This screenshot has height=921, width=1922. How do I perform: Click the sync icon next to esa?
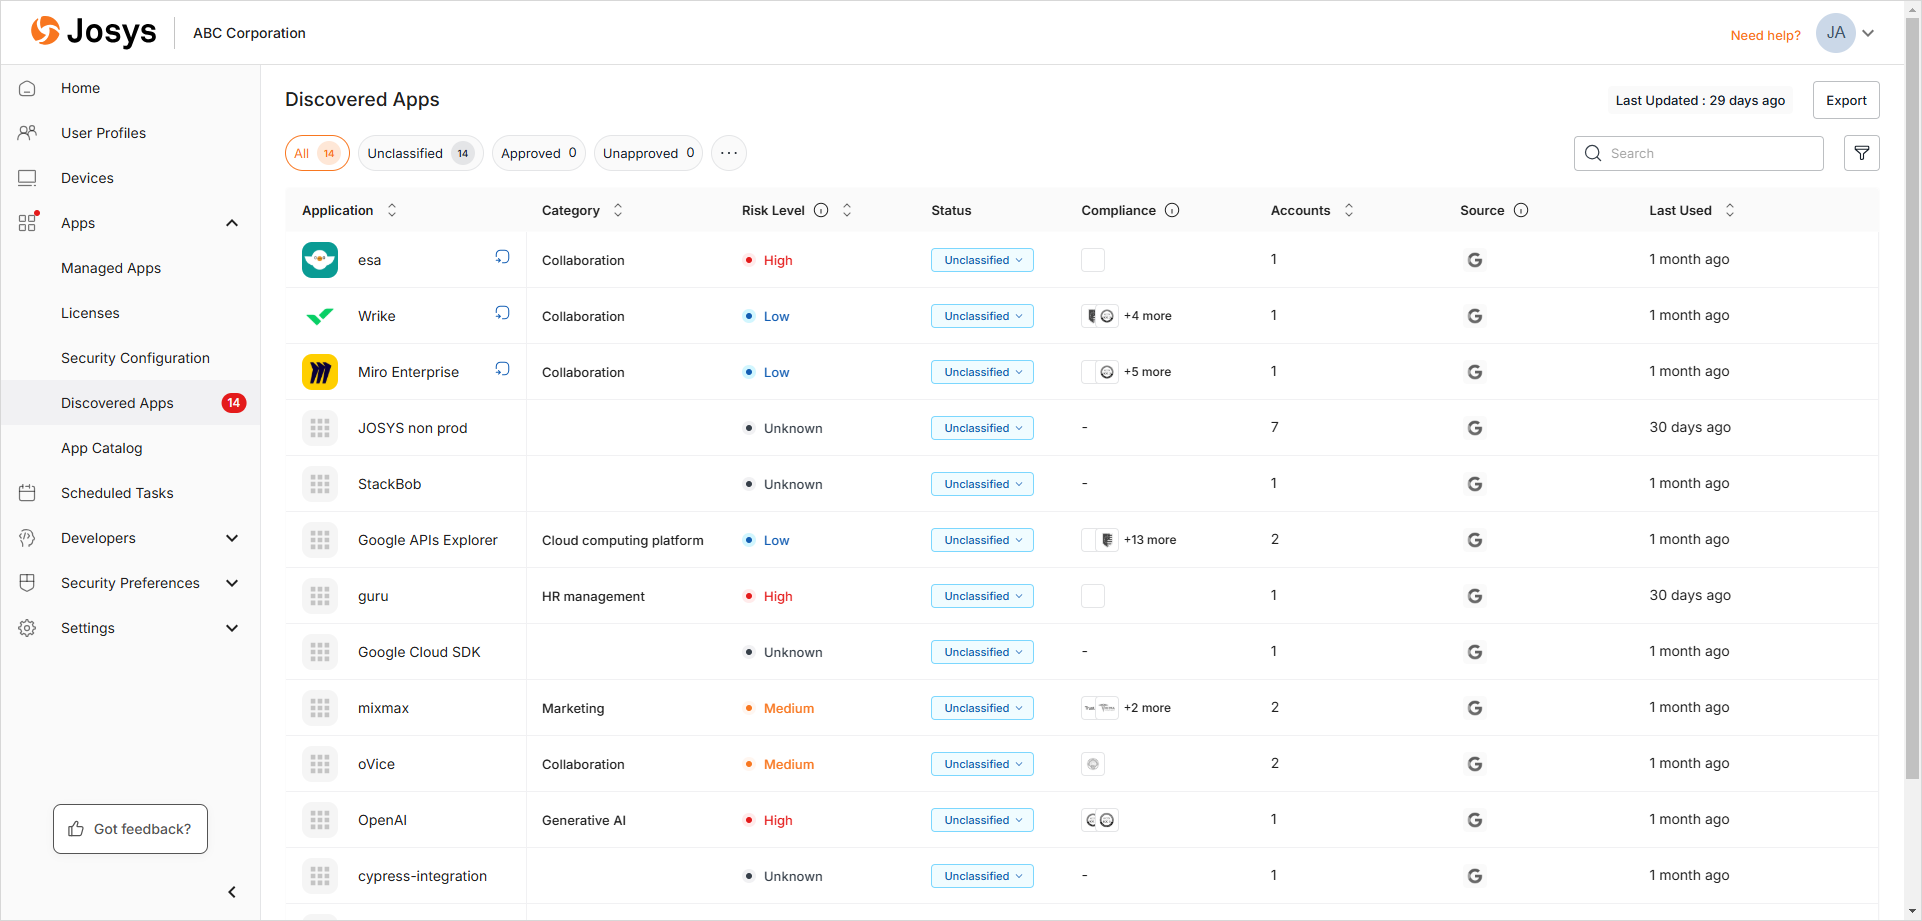pos(502,257)
